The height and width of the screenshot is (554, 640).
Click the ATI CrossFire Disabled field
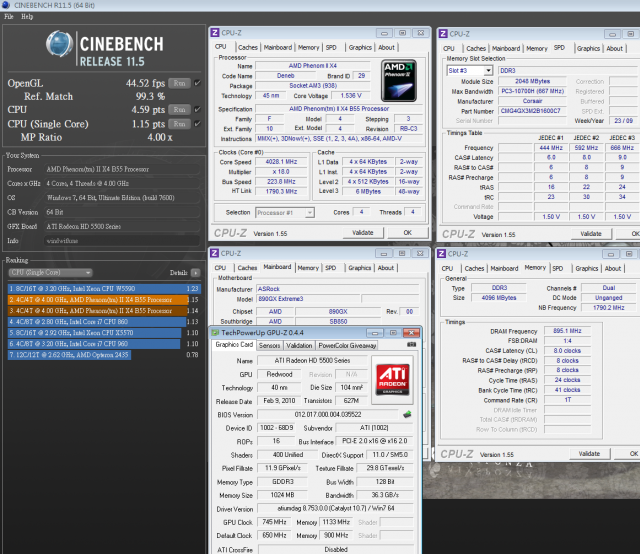336,550
